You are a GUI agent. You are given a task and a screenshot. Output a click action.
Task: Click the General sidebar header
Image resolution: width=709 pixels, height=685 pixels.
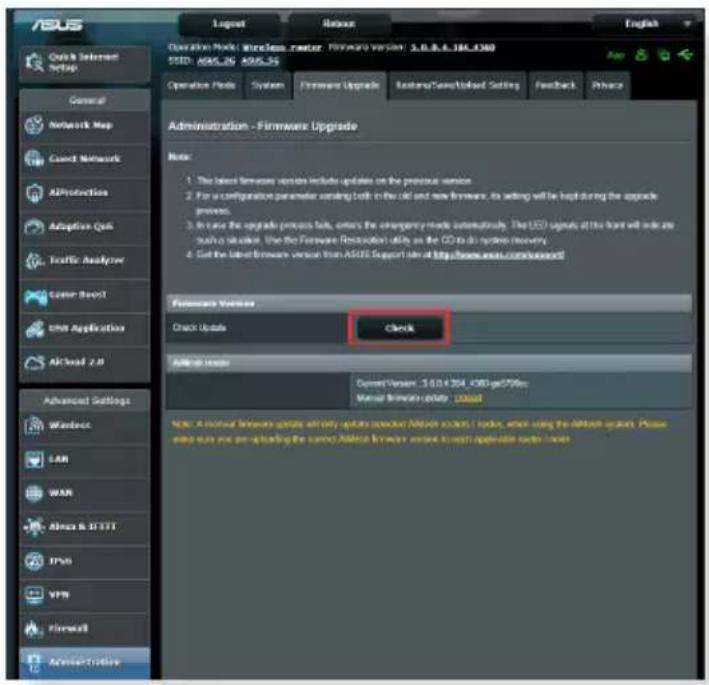[86, 100]
